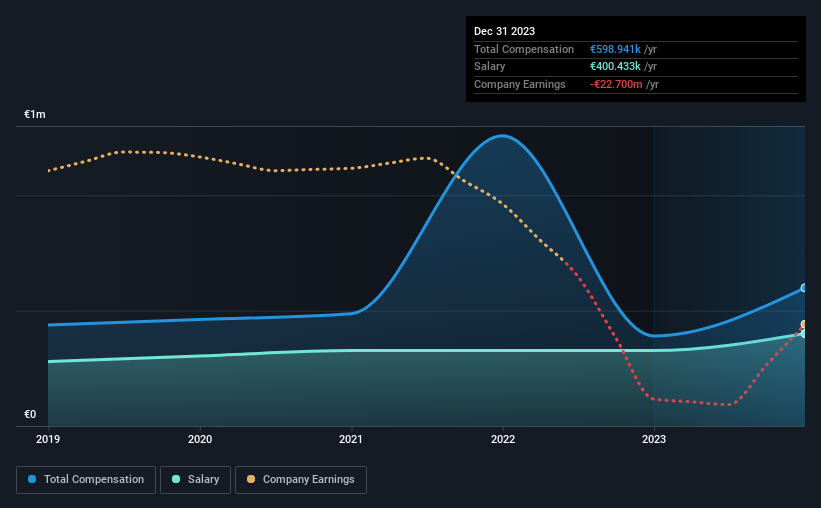Screen dimensions: 821x508
Task: Toggle the Salary legend button
Action: point(195,480)
